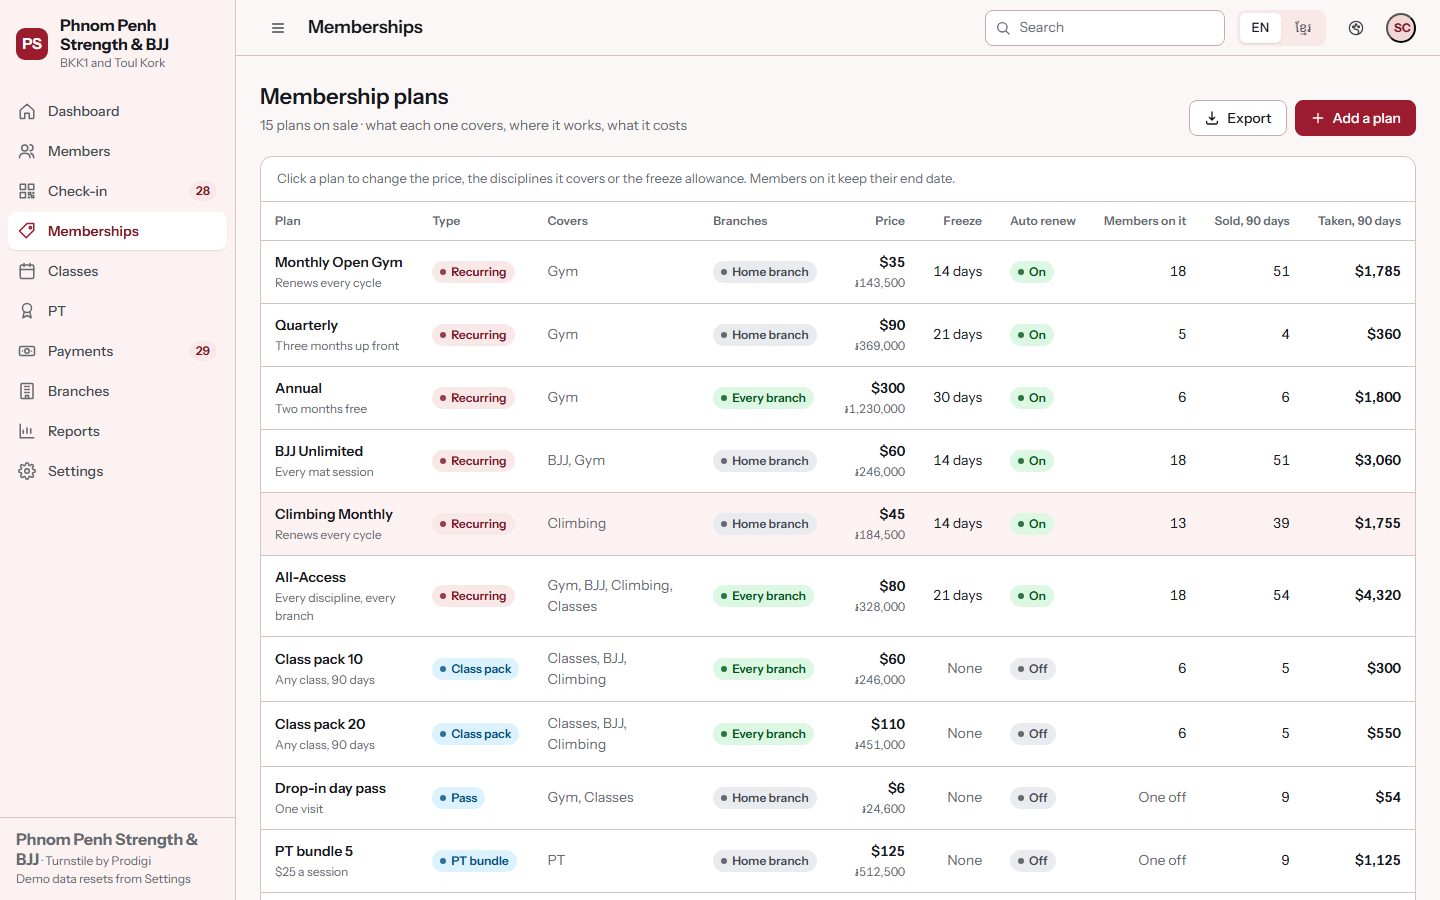
Task: Open Payments section in sidebar
Action: [117, 351]
